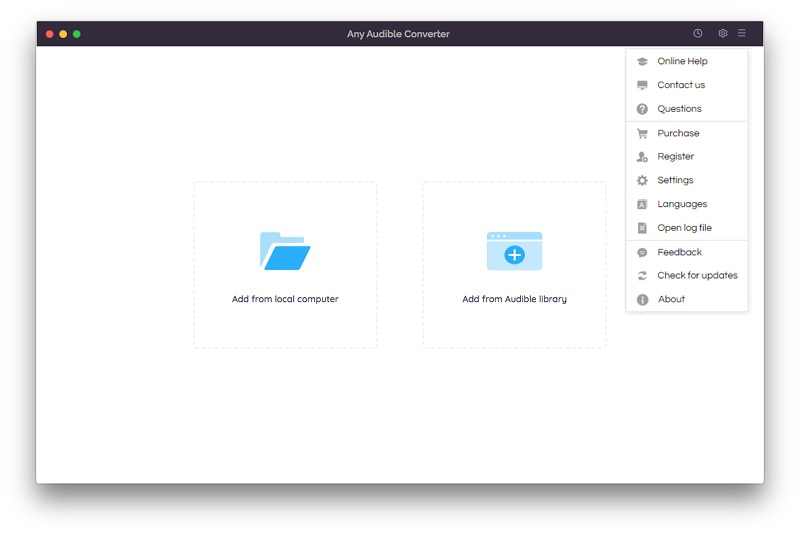Open the About menu item

(687, 299)
